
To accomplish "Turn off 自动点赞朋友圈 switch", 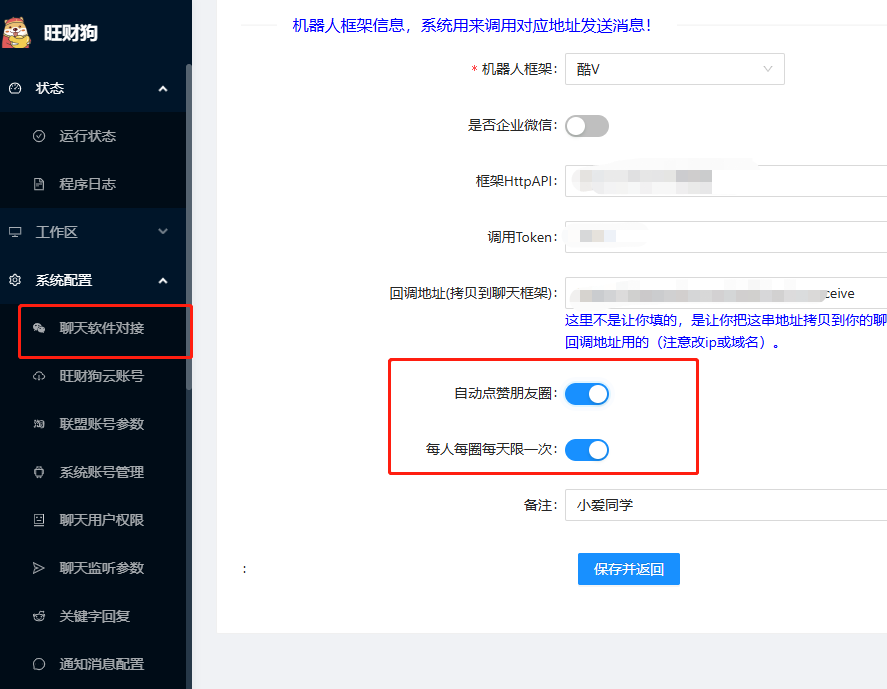I will pyautogui.click(x=587, y=394).
